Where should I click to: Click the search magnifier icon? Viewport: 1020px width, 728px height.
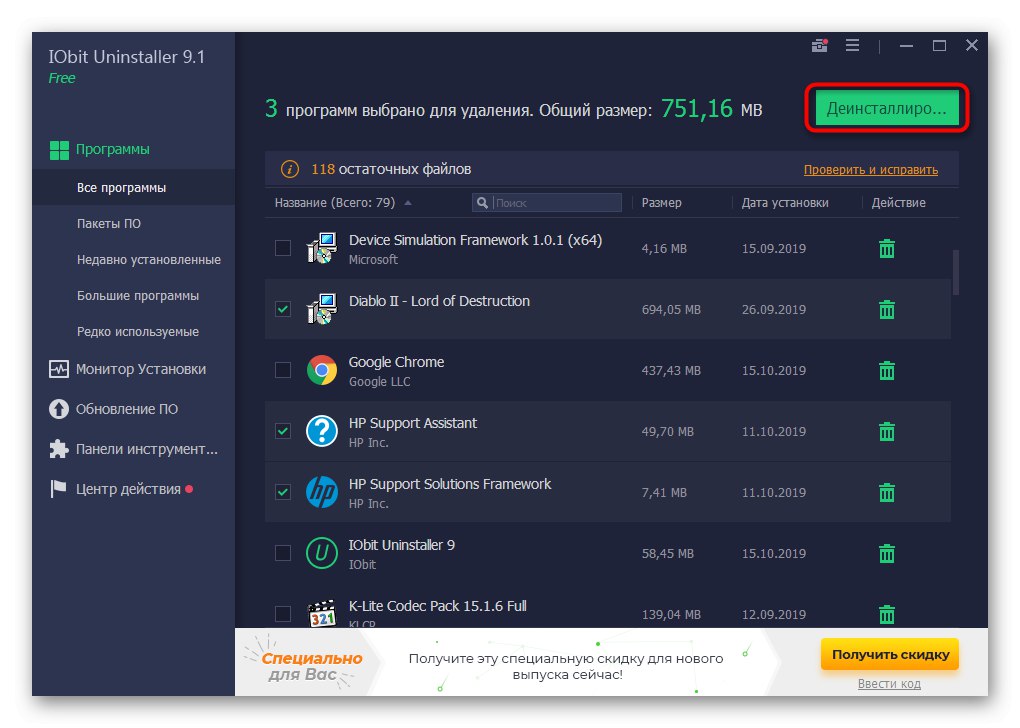pyautogui.click(x=482, y=203)
